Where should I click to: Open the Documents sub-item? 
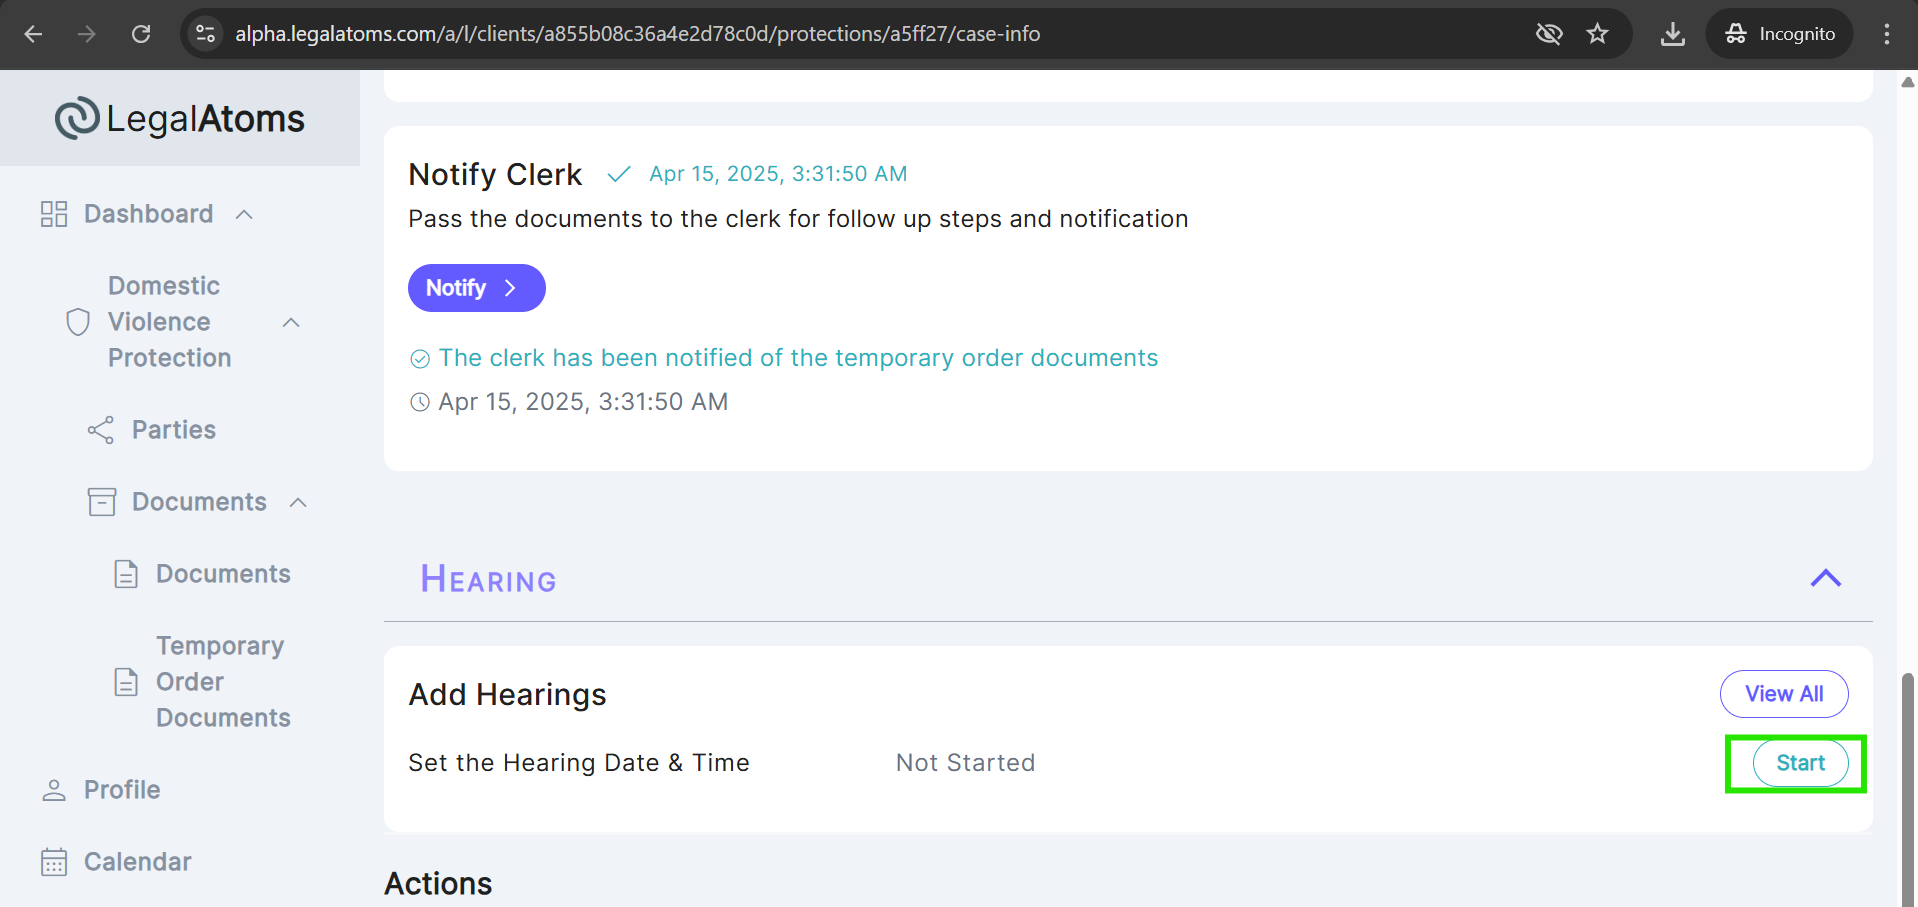[x=223, y=574]
